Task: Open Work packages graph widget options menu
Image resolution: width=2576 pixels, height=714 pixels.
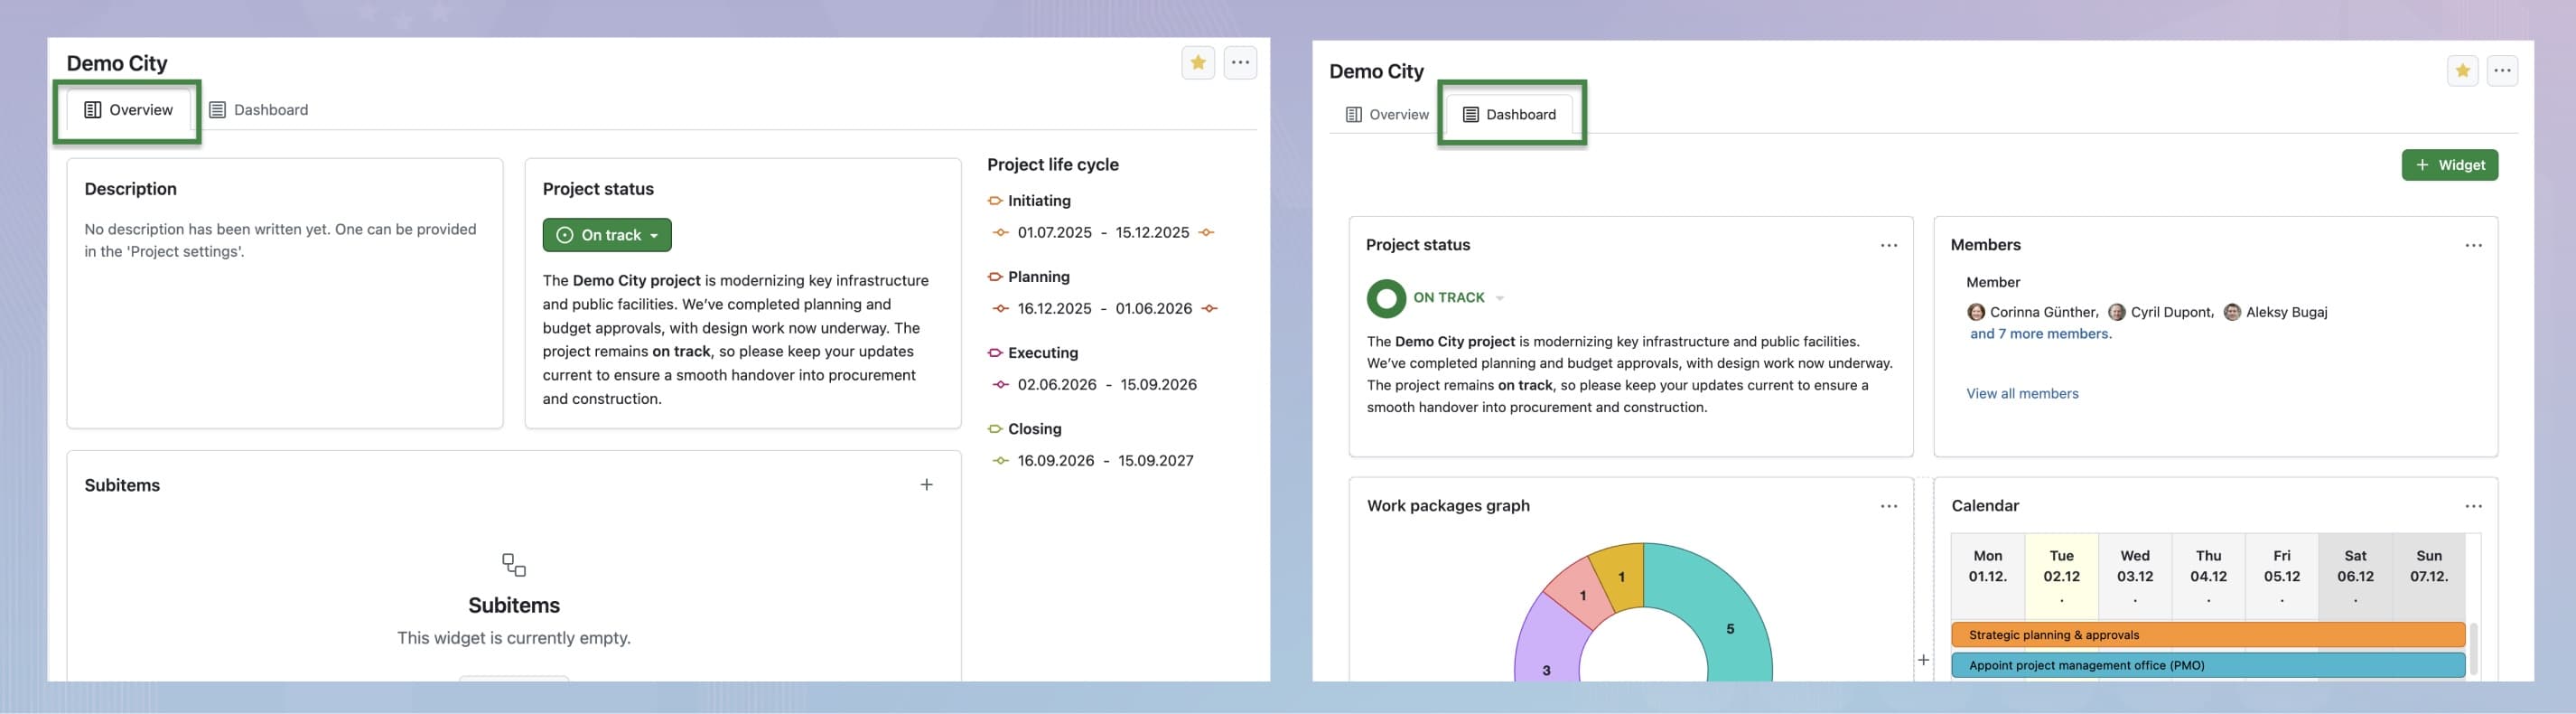Action: [x=1888, y=507]
